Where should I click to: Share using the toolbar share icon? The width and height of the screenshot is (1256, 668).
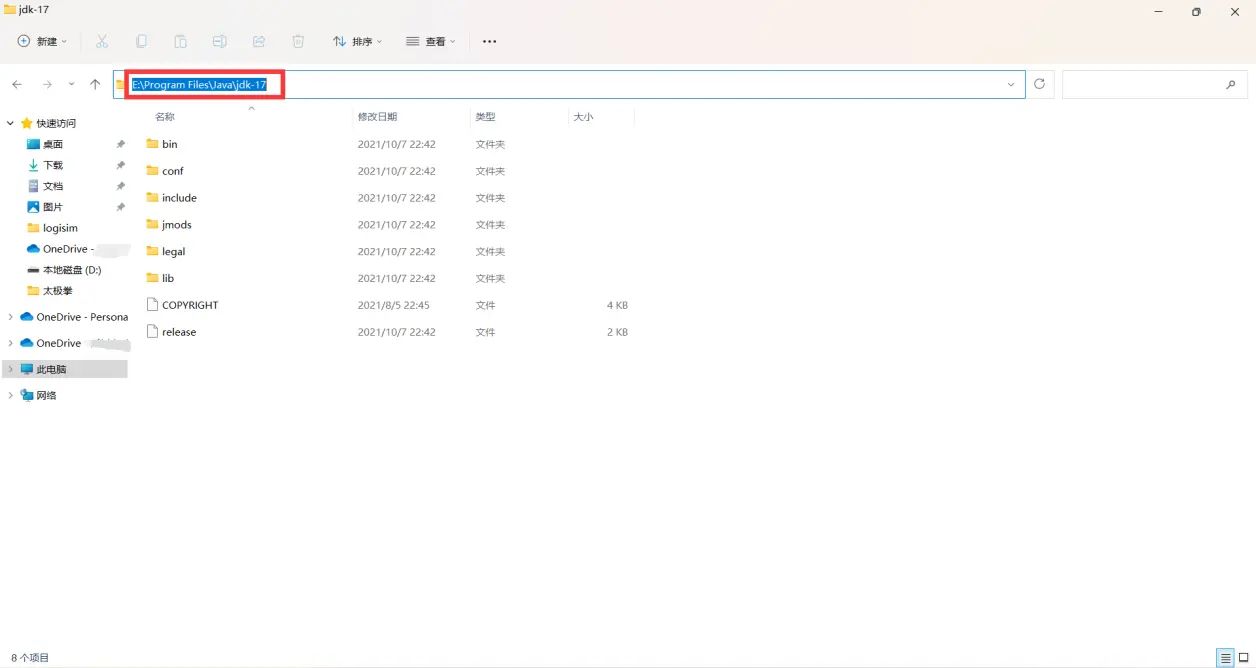259,41
